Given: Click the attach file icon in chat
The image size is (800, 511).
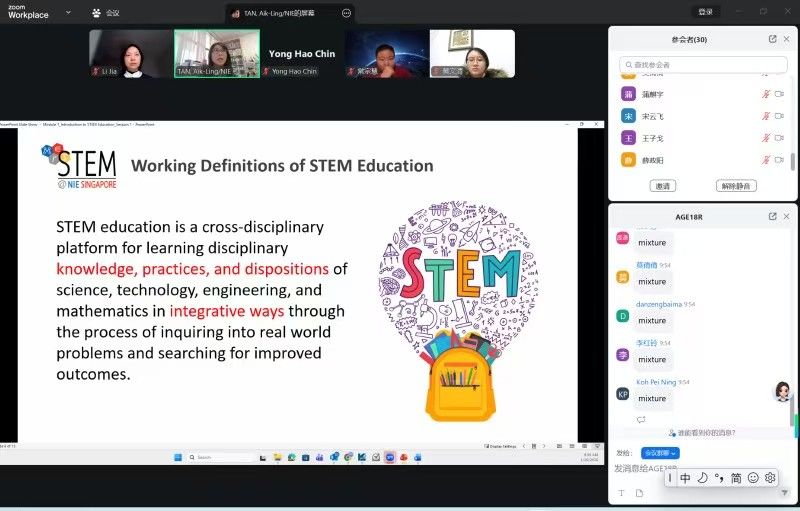Looking at the screenshot, I should pyautogui.click(x=639, y=492).
